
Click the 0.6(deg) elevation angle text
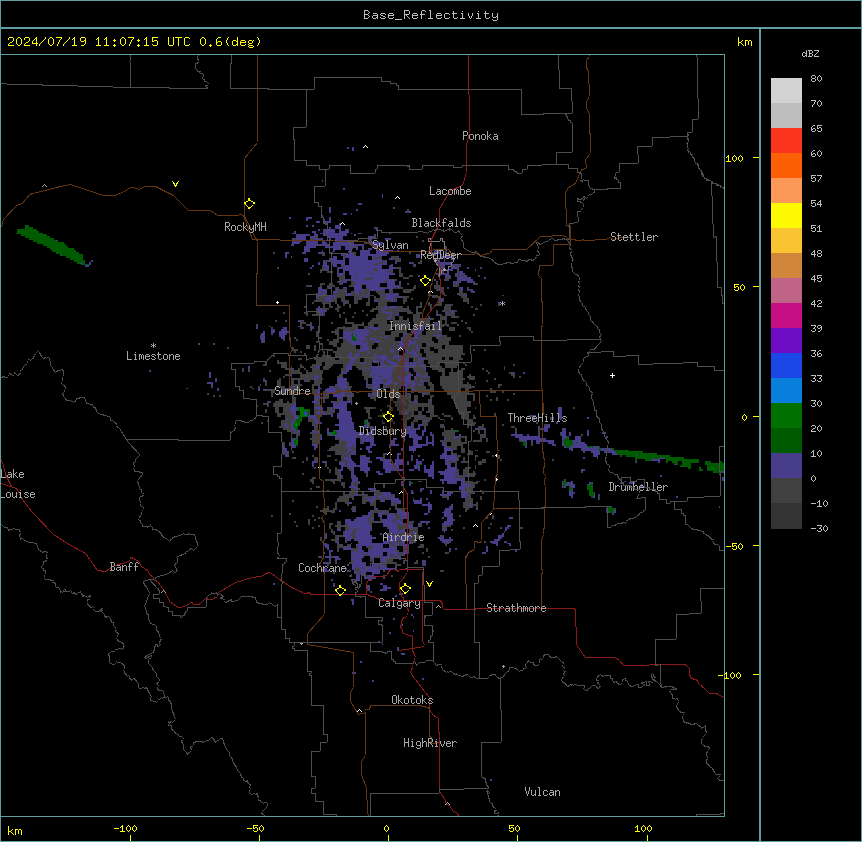tap(230, 42)
